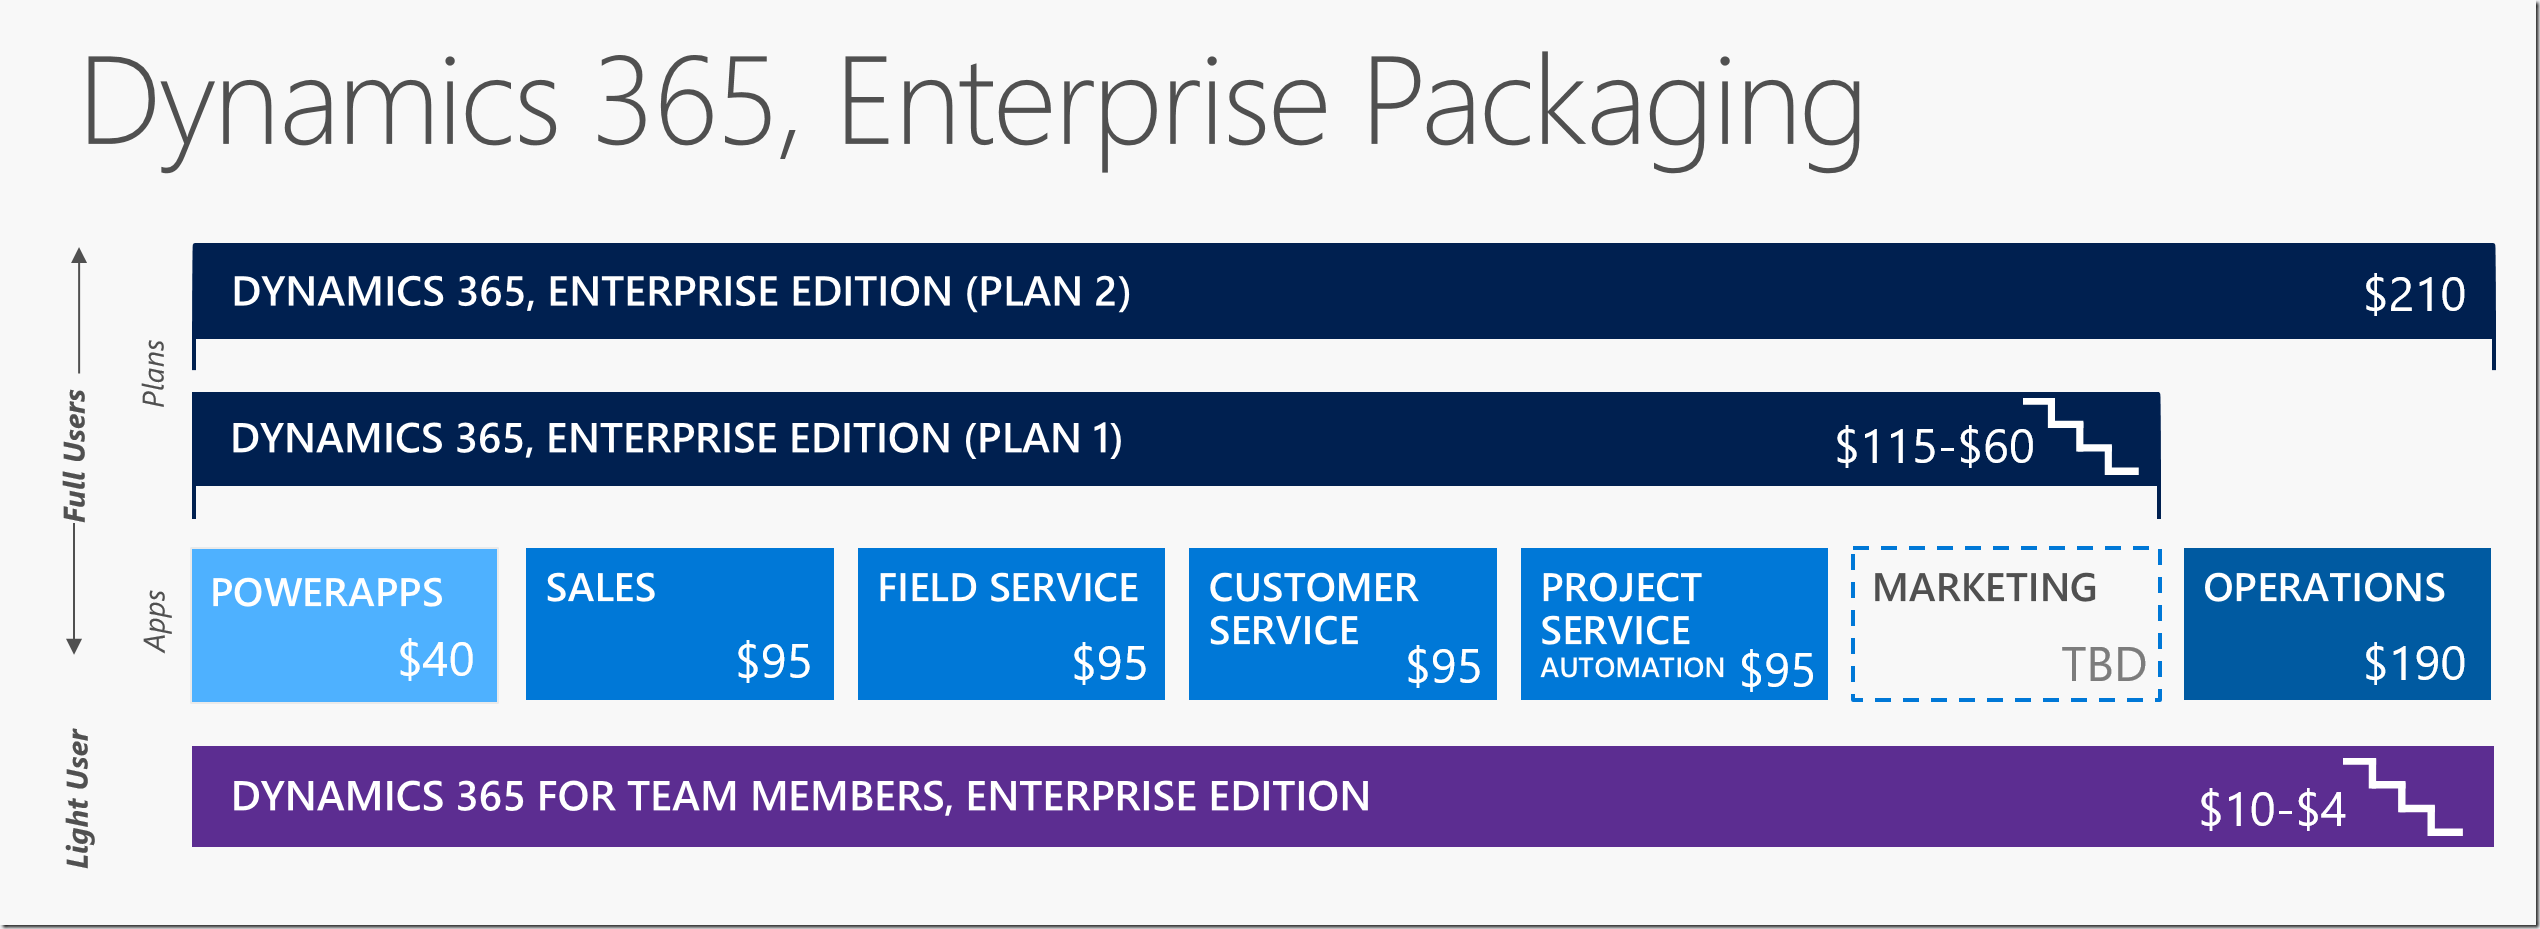Viewport: 2540px width, 929px height.
Task: Click the vertical Light User label
Action: (x=78, y=799)
